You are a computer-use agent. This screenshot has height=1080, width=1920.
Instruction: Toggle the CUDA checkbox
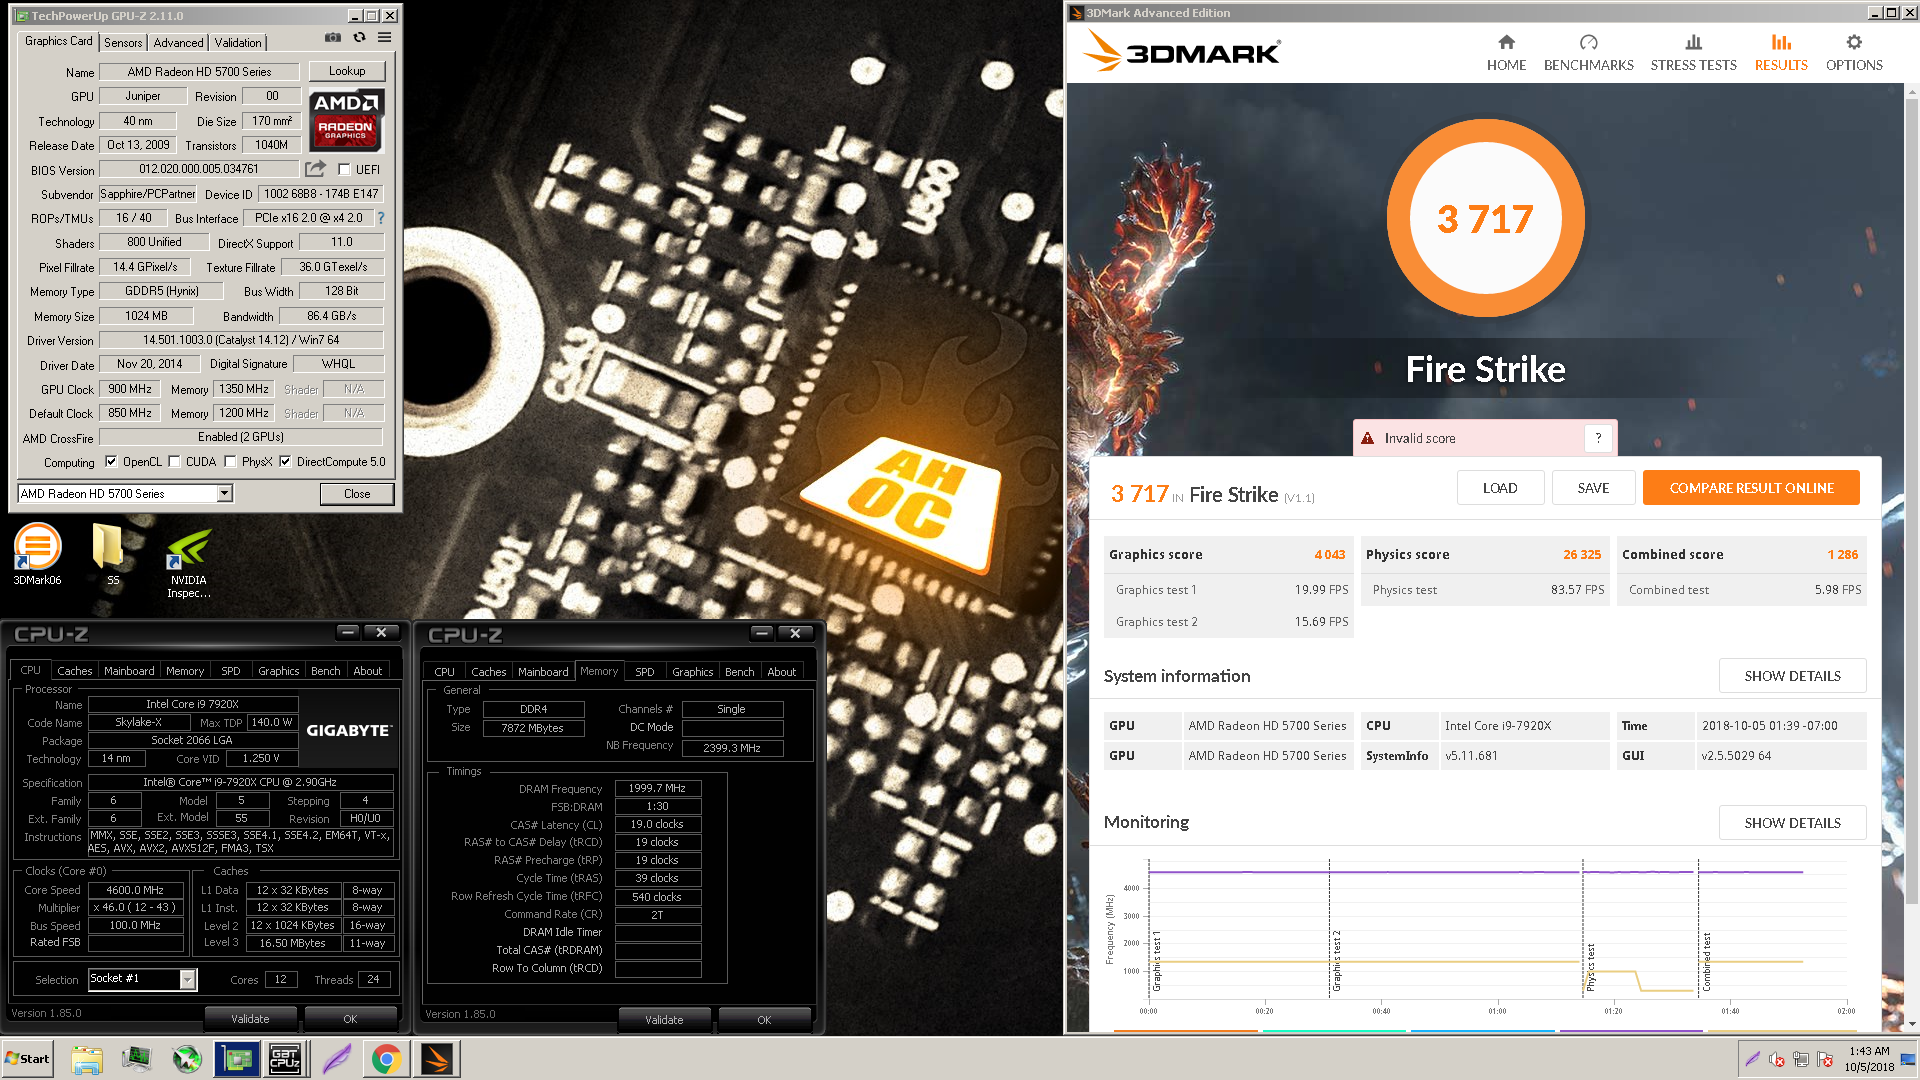(174, 462)
